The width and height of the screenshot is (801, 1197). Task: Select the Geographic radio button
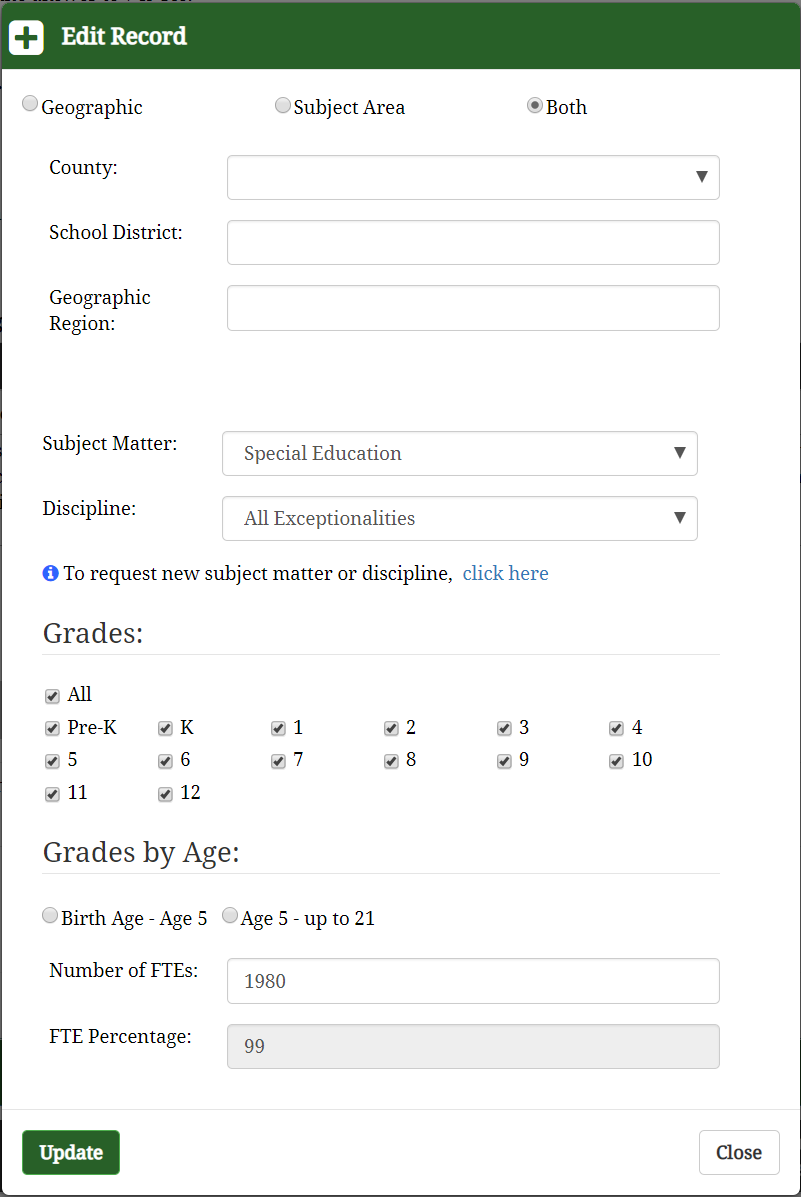31,104
